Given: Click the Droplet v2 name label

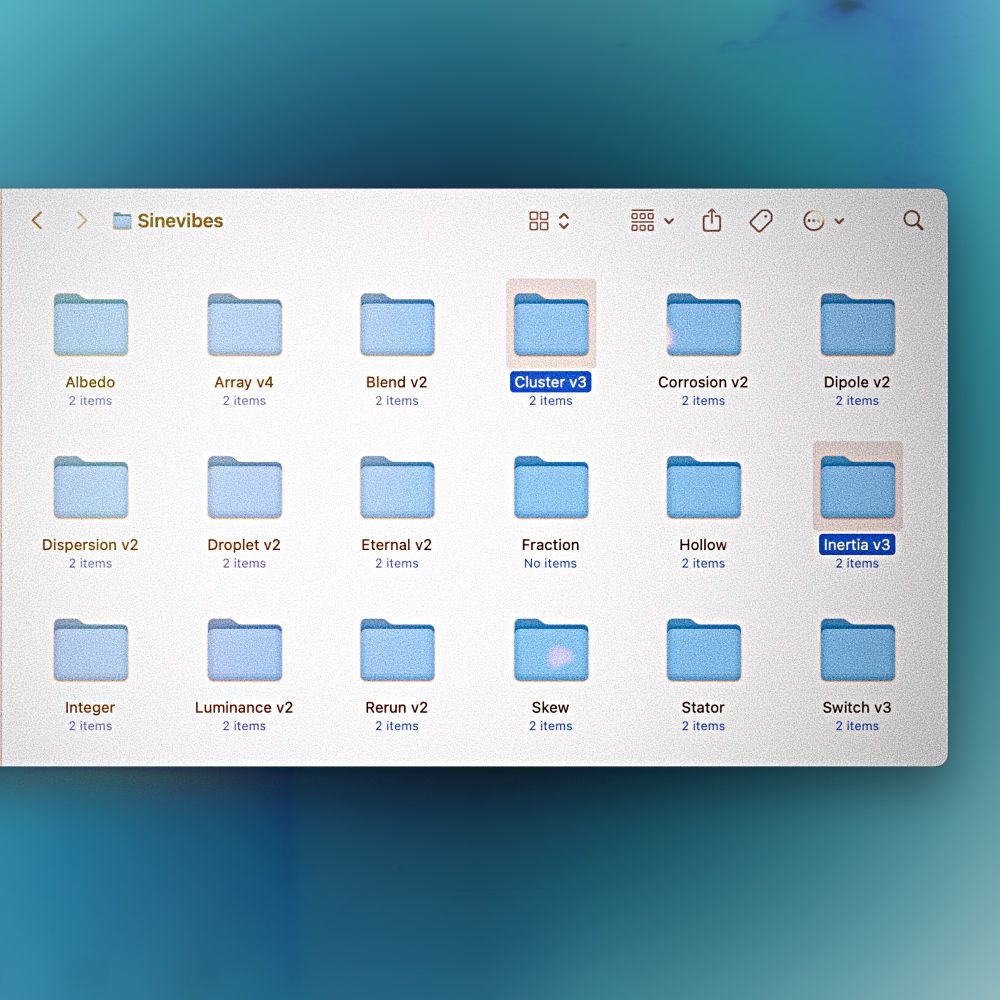Looking at the screenshot, I should click(x=244, y=545).
